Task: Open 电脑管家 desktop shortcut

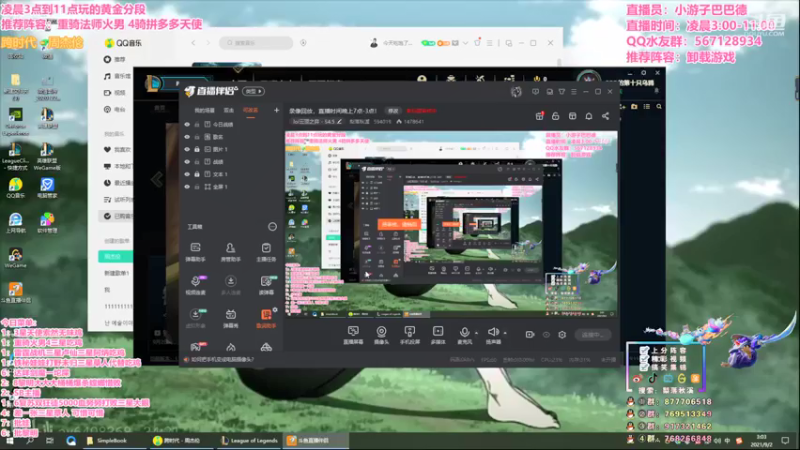Action: coord(47,188)
